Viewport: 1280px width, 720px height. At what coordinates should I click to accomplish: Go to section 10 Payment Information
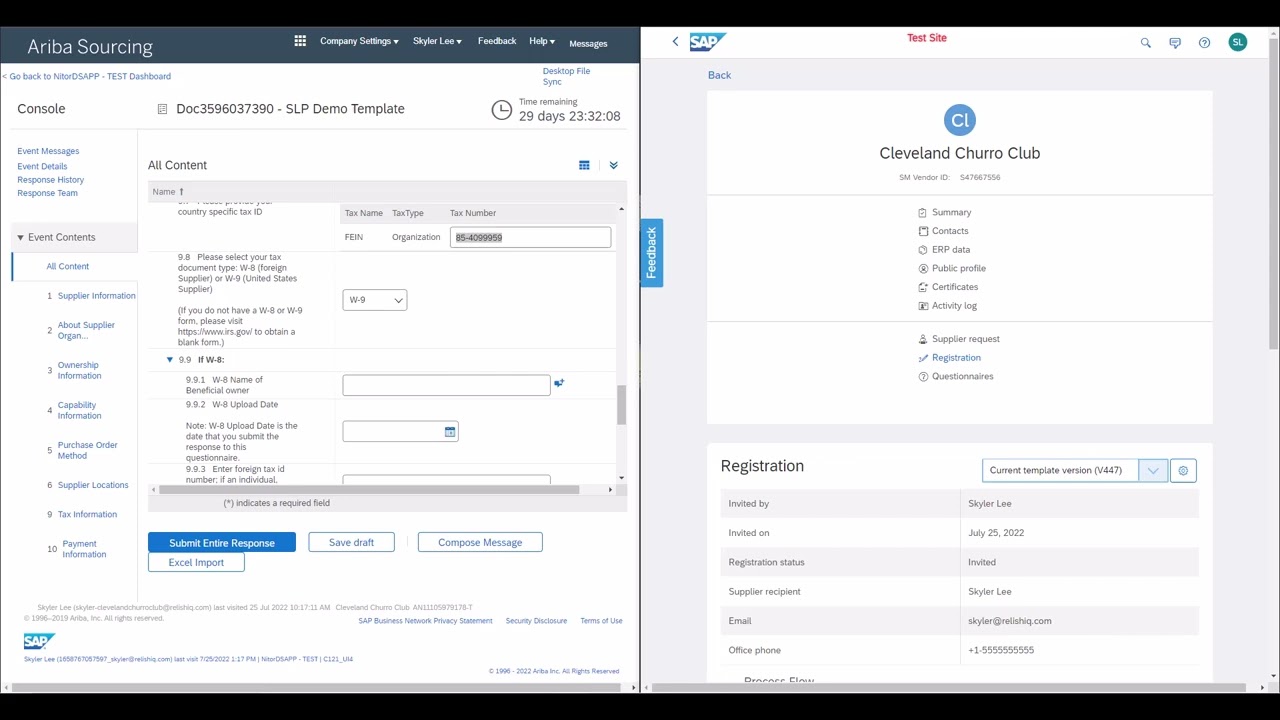tap(84, 549)
